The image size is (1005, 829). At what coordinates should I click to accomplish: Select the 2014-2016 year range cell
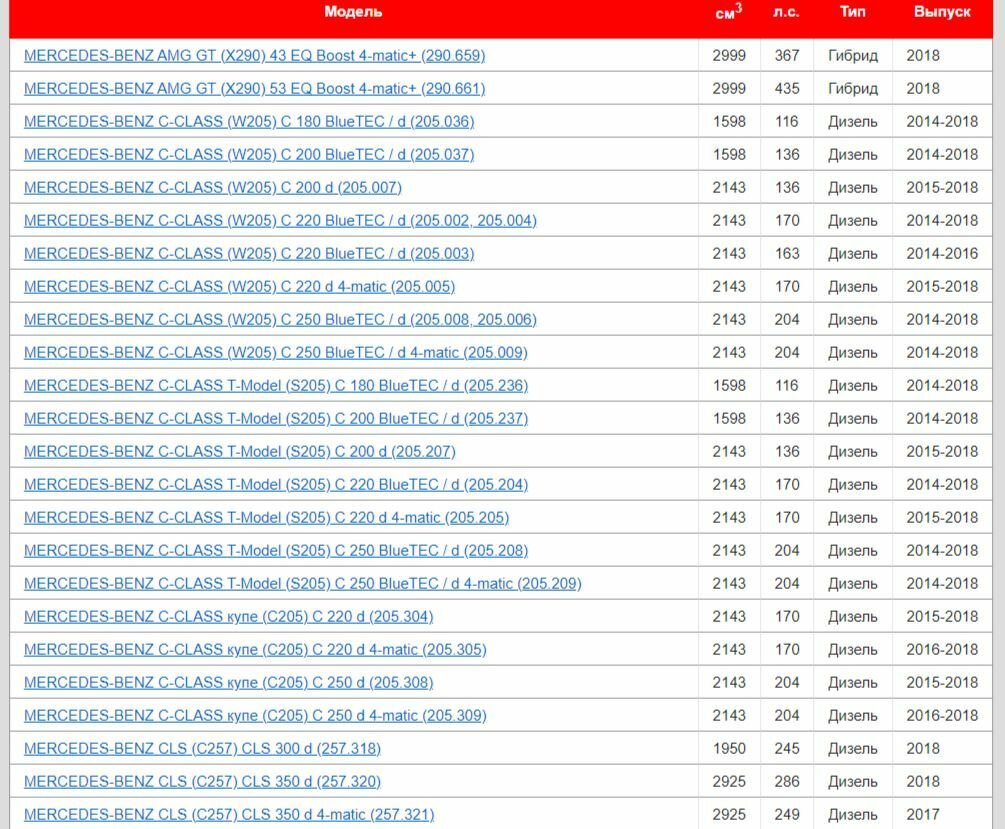(x=942, y=254)
